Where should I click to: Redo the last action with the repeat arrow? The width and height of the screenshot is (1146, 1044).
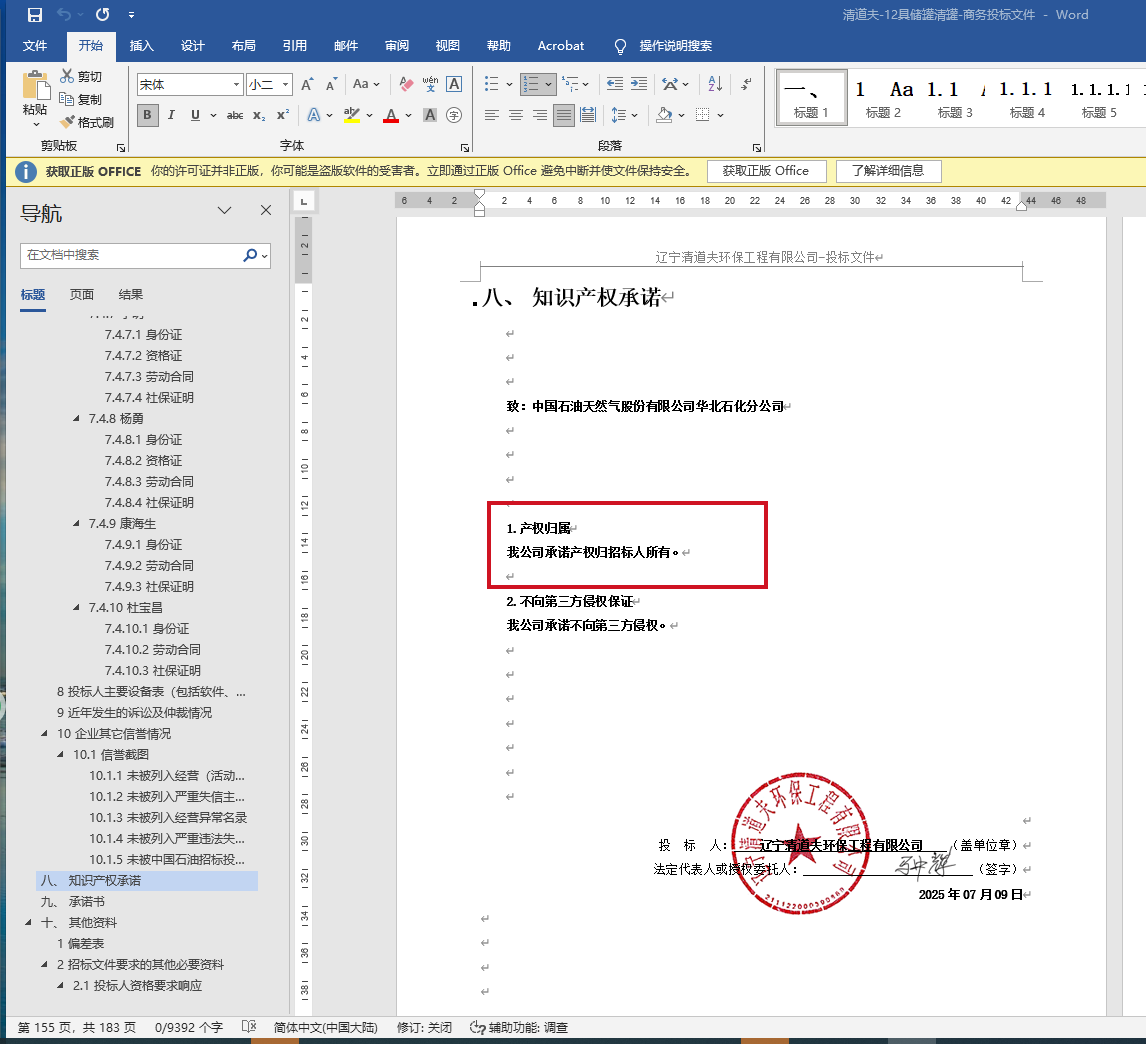pos(102,15)
